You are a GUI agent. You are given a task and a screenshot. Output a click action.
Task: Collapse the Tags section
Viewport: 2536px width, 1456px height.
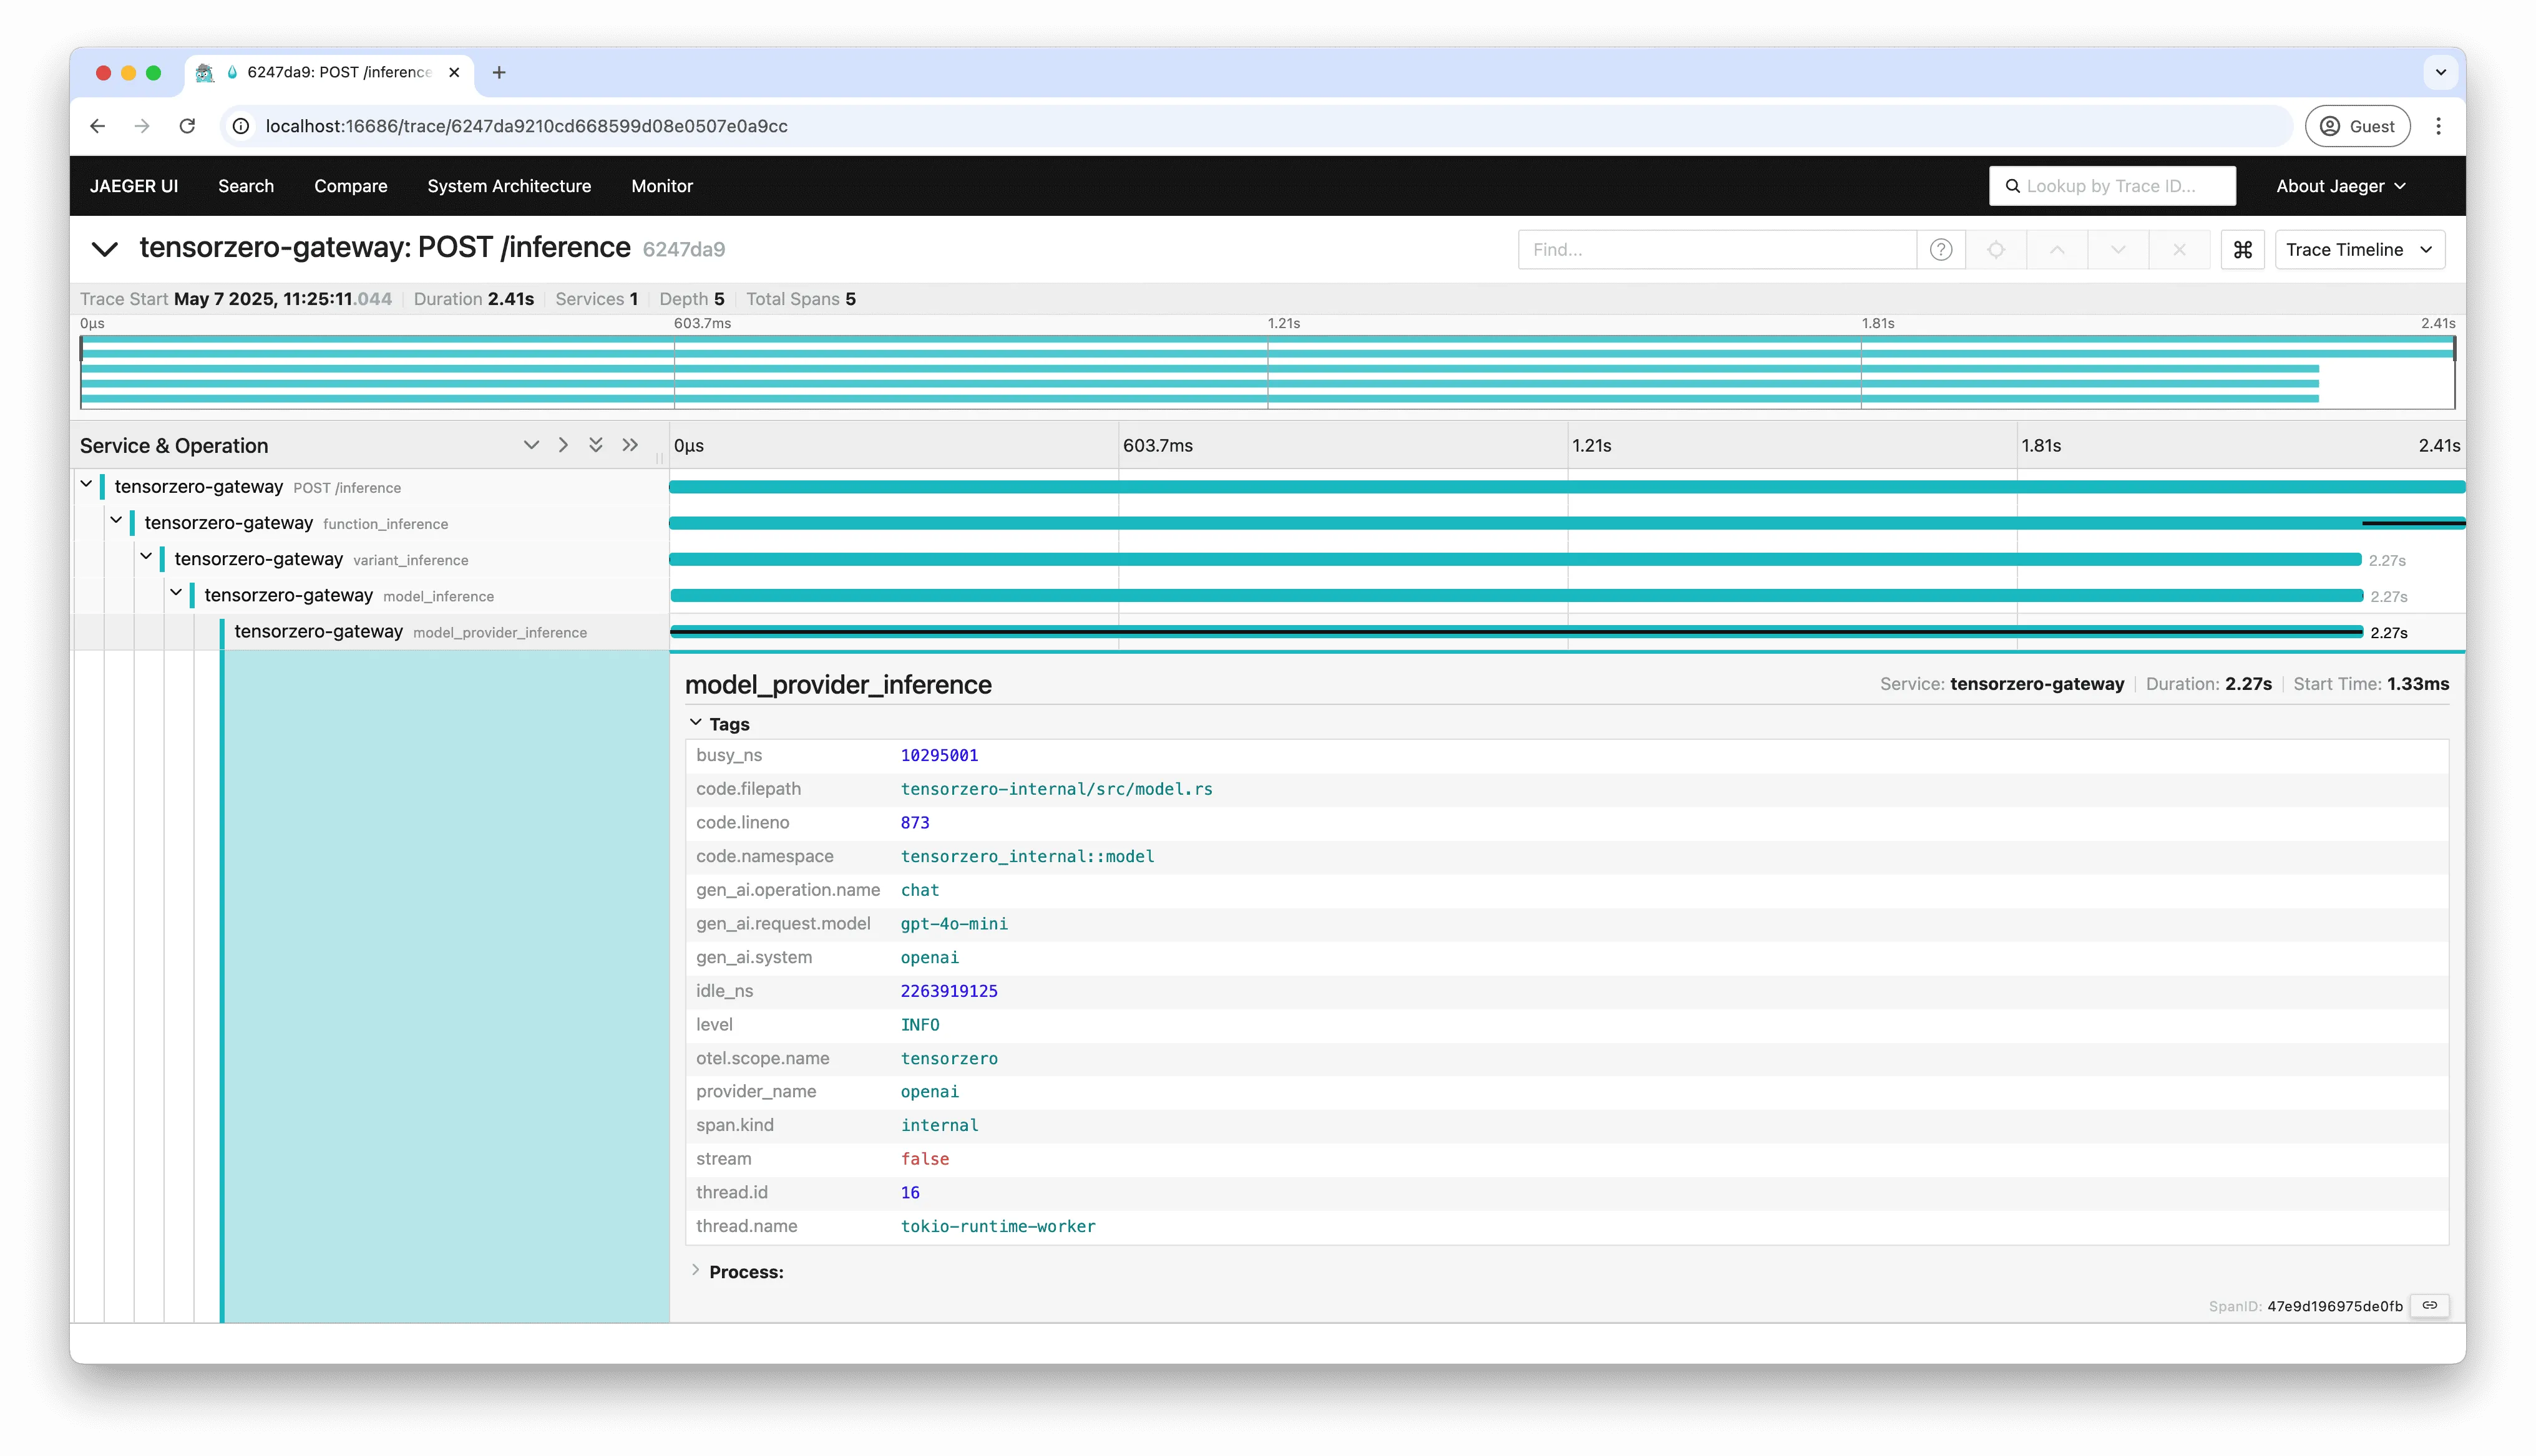(x=696, y=723)
